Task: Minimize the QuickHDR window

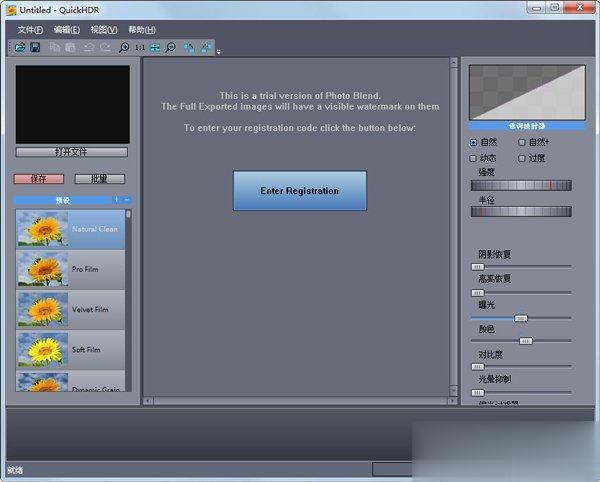Action: click(x=536, y=8)
